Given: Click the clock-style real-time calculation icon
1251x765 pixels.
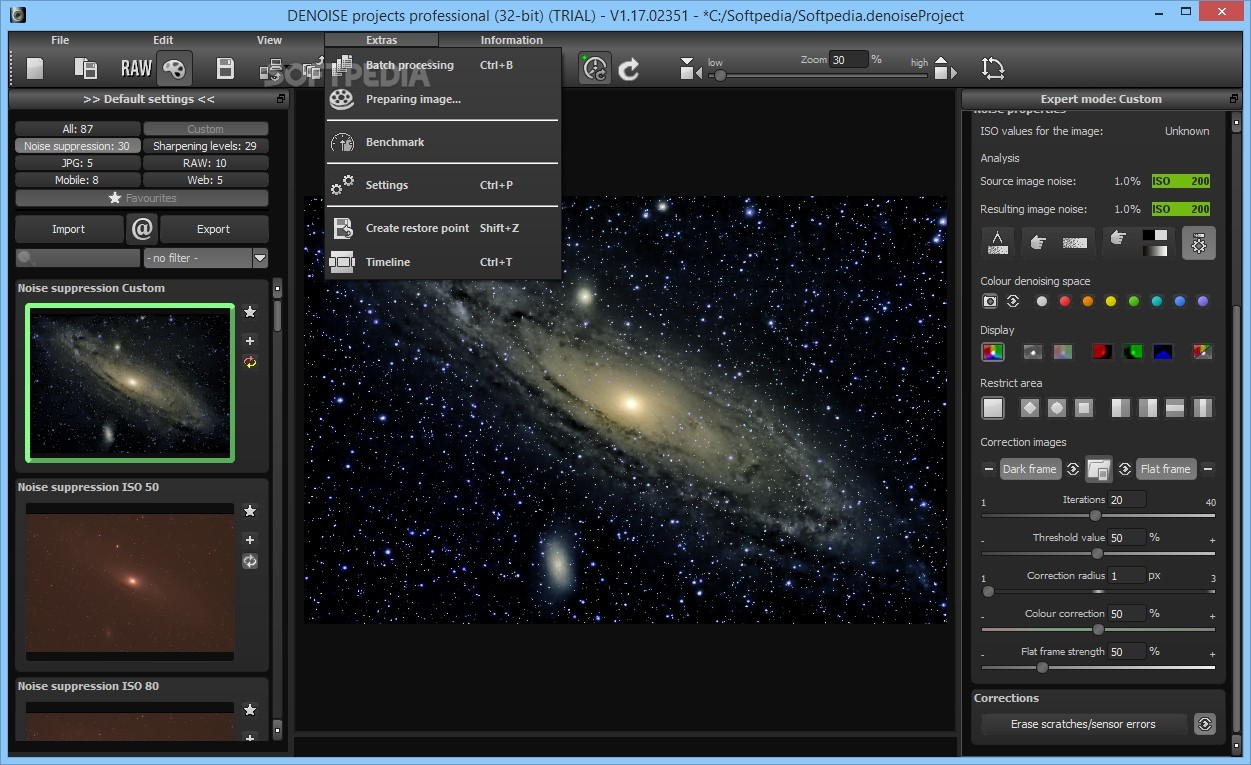Looking at the screenshot, I should pos(595,68).
